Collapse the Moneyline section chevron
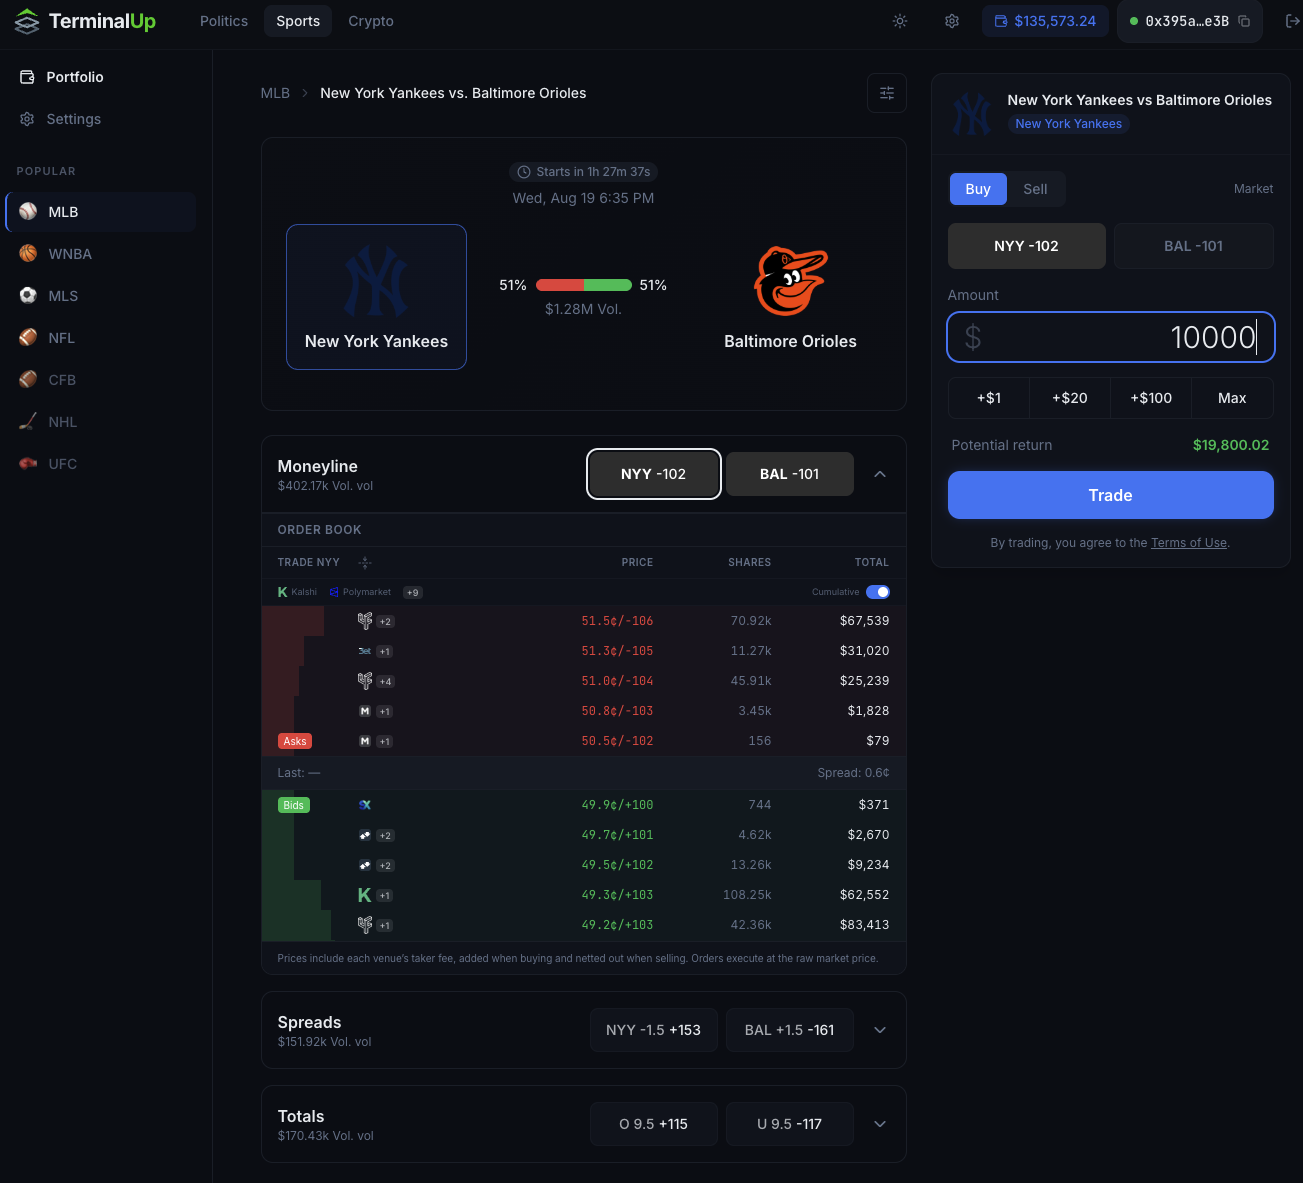Screen dimensions: 1303x1183 tap(880, 474)
